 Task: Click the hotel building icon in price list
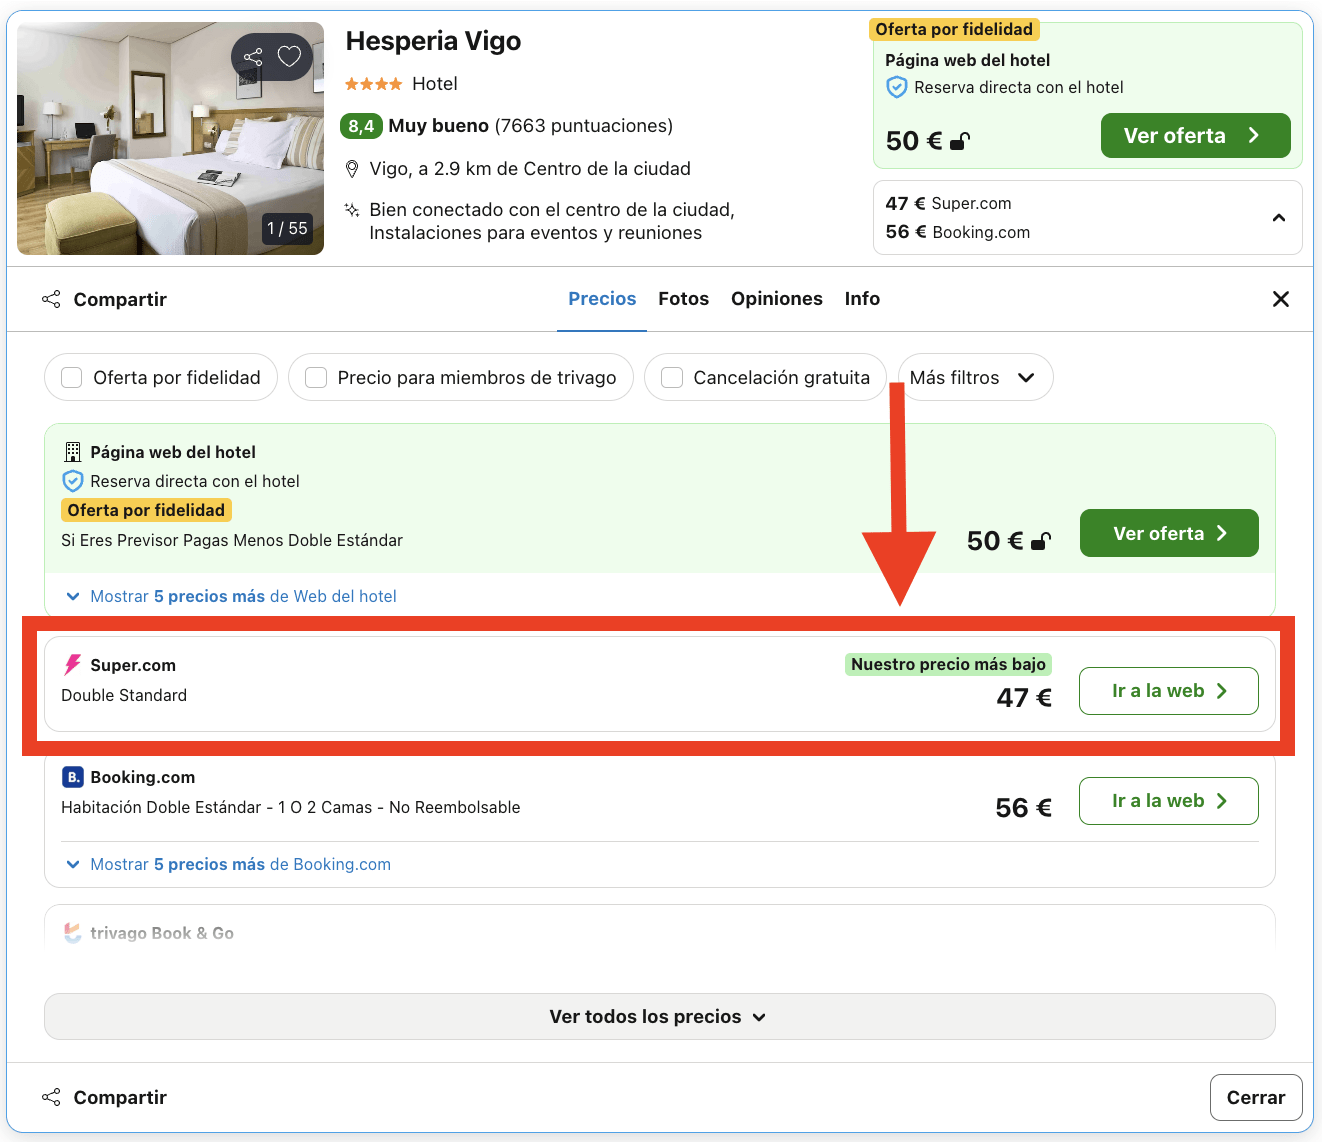[72, 452]
